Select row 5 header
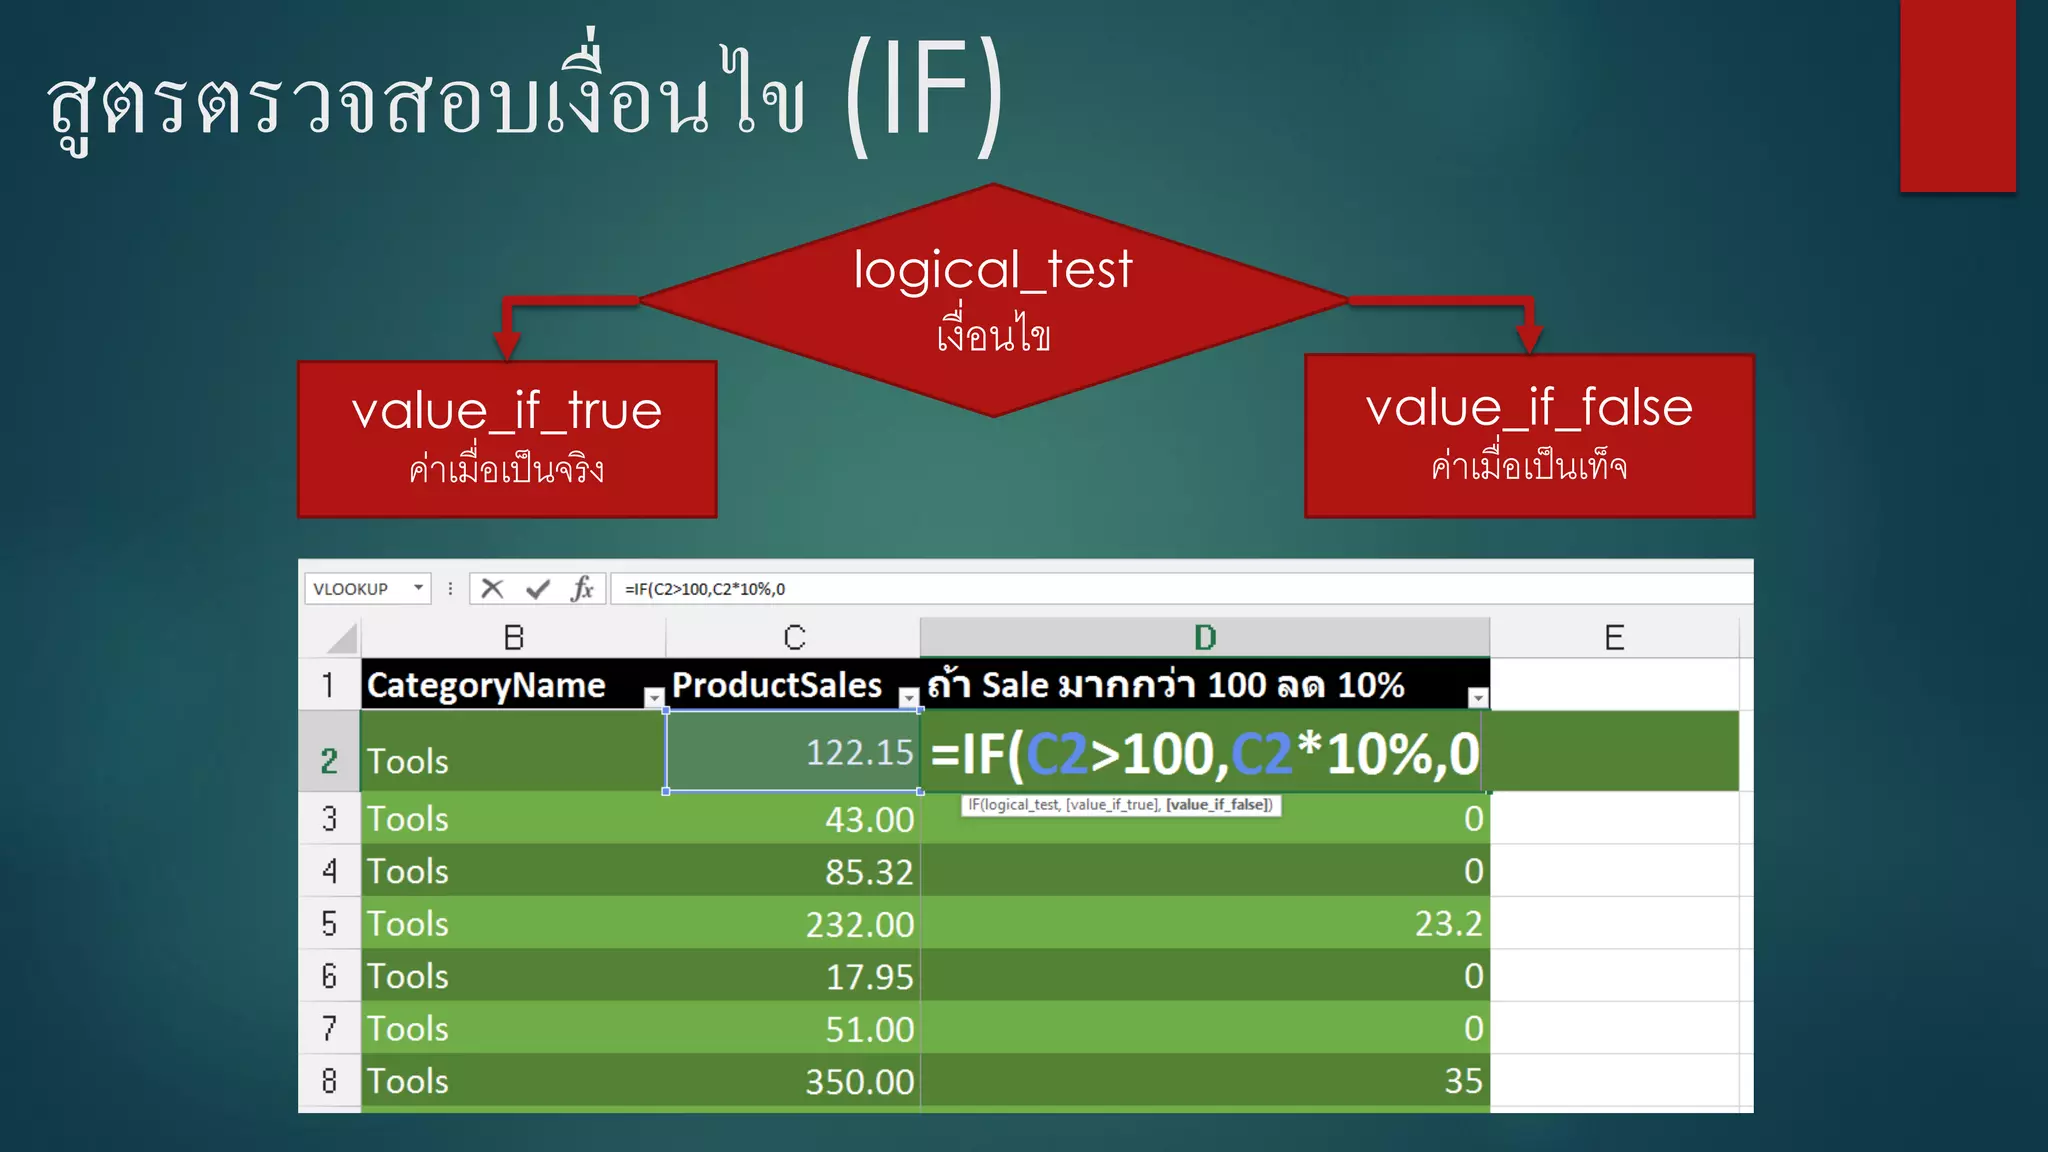This screenshot has width=2048, height=1152. point(329,923)
